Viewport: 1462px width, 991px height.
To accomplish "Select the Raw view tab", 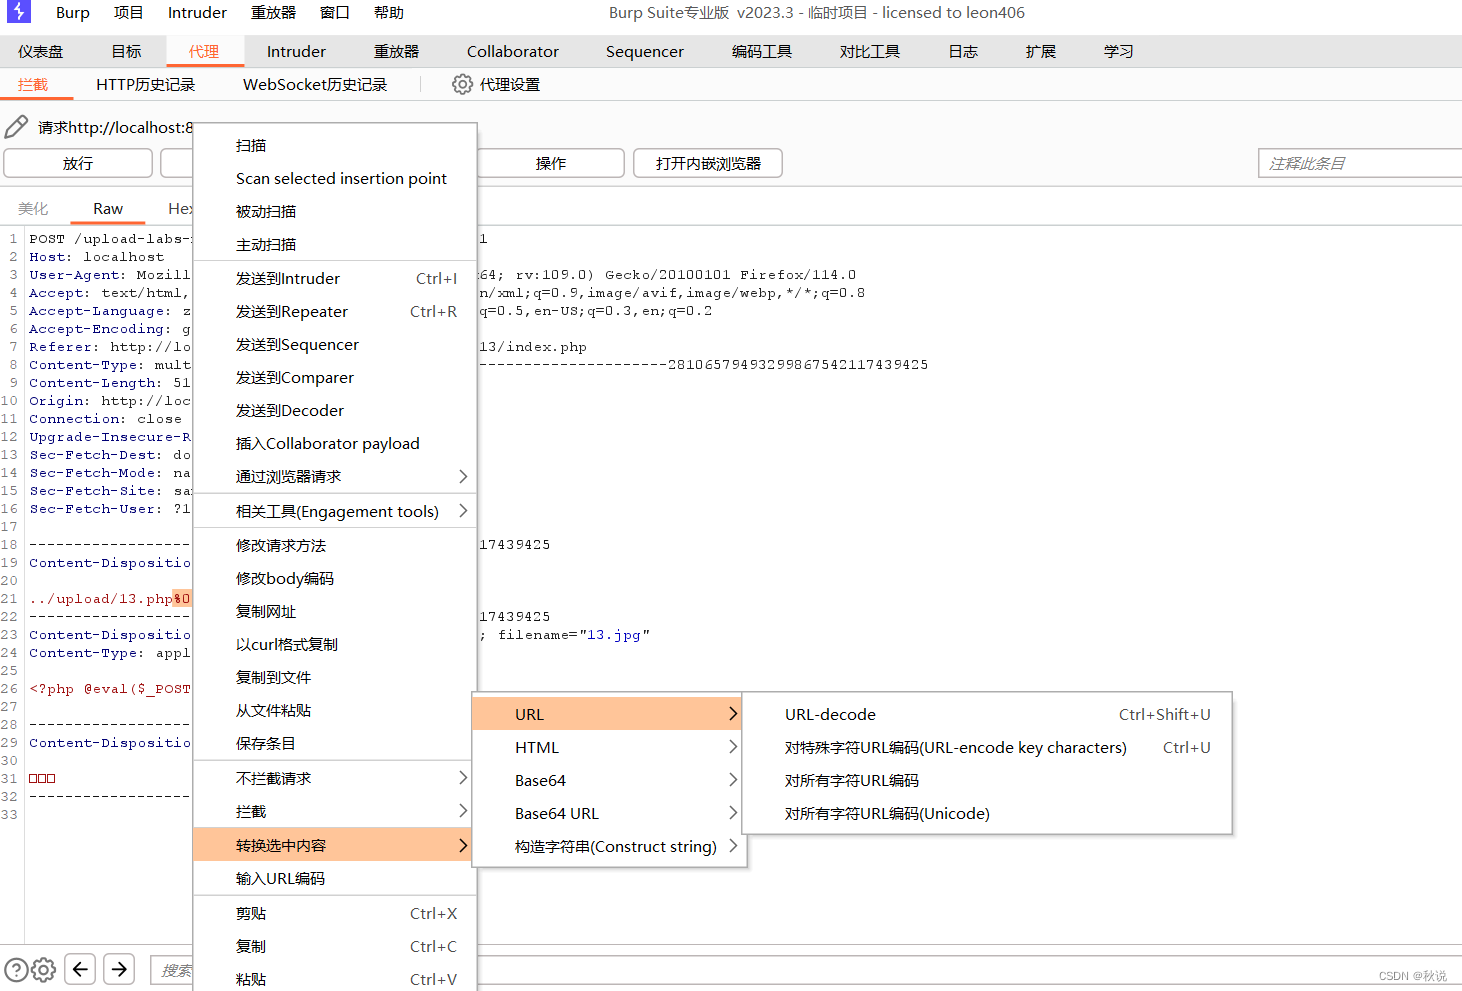I will coord(108,208).
